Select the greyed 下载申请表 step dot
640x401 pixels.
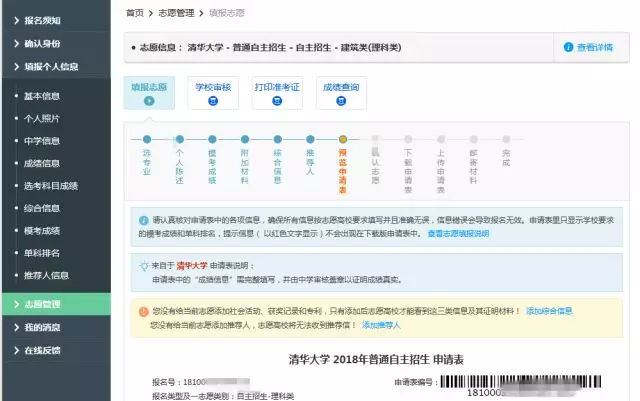point(408,139)
